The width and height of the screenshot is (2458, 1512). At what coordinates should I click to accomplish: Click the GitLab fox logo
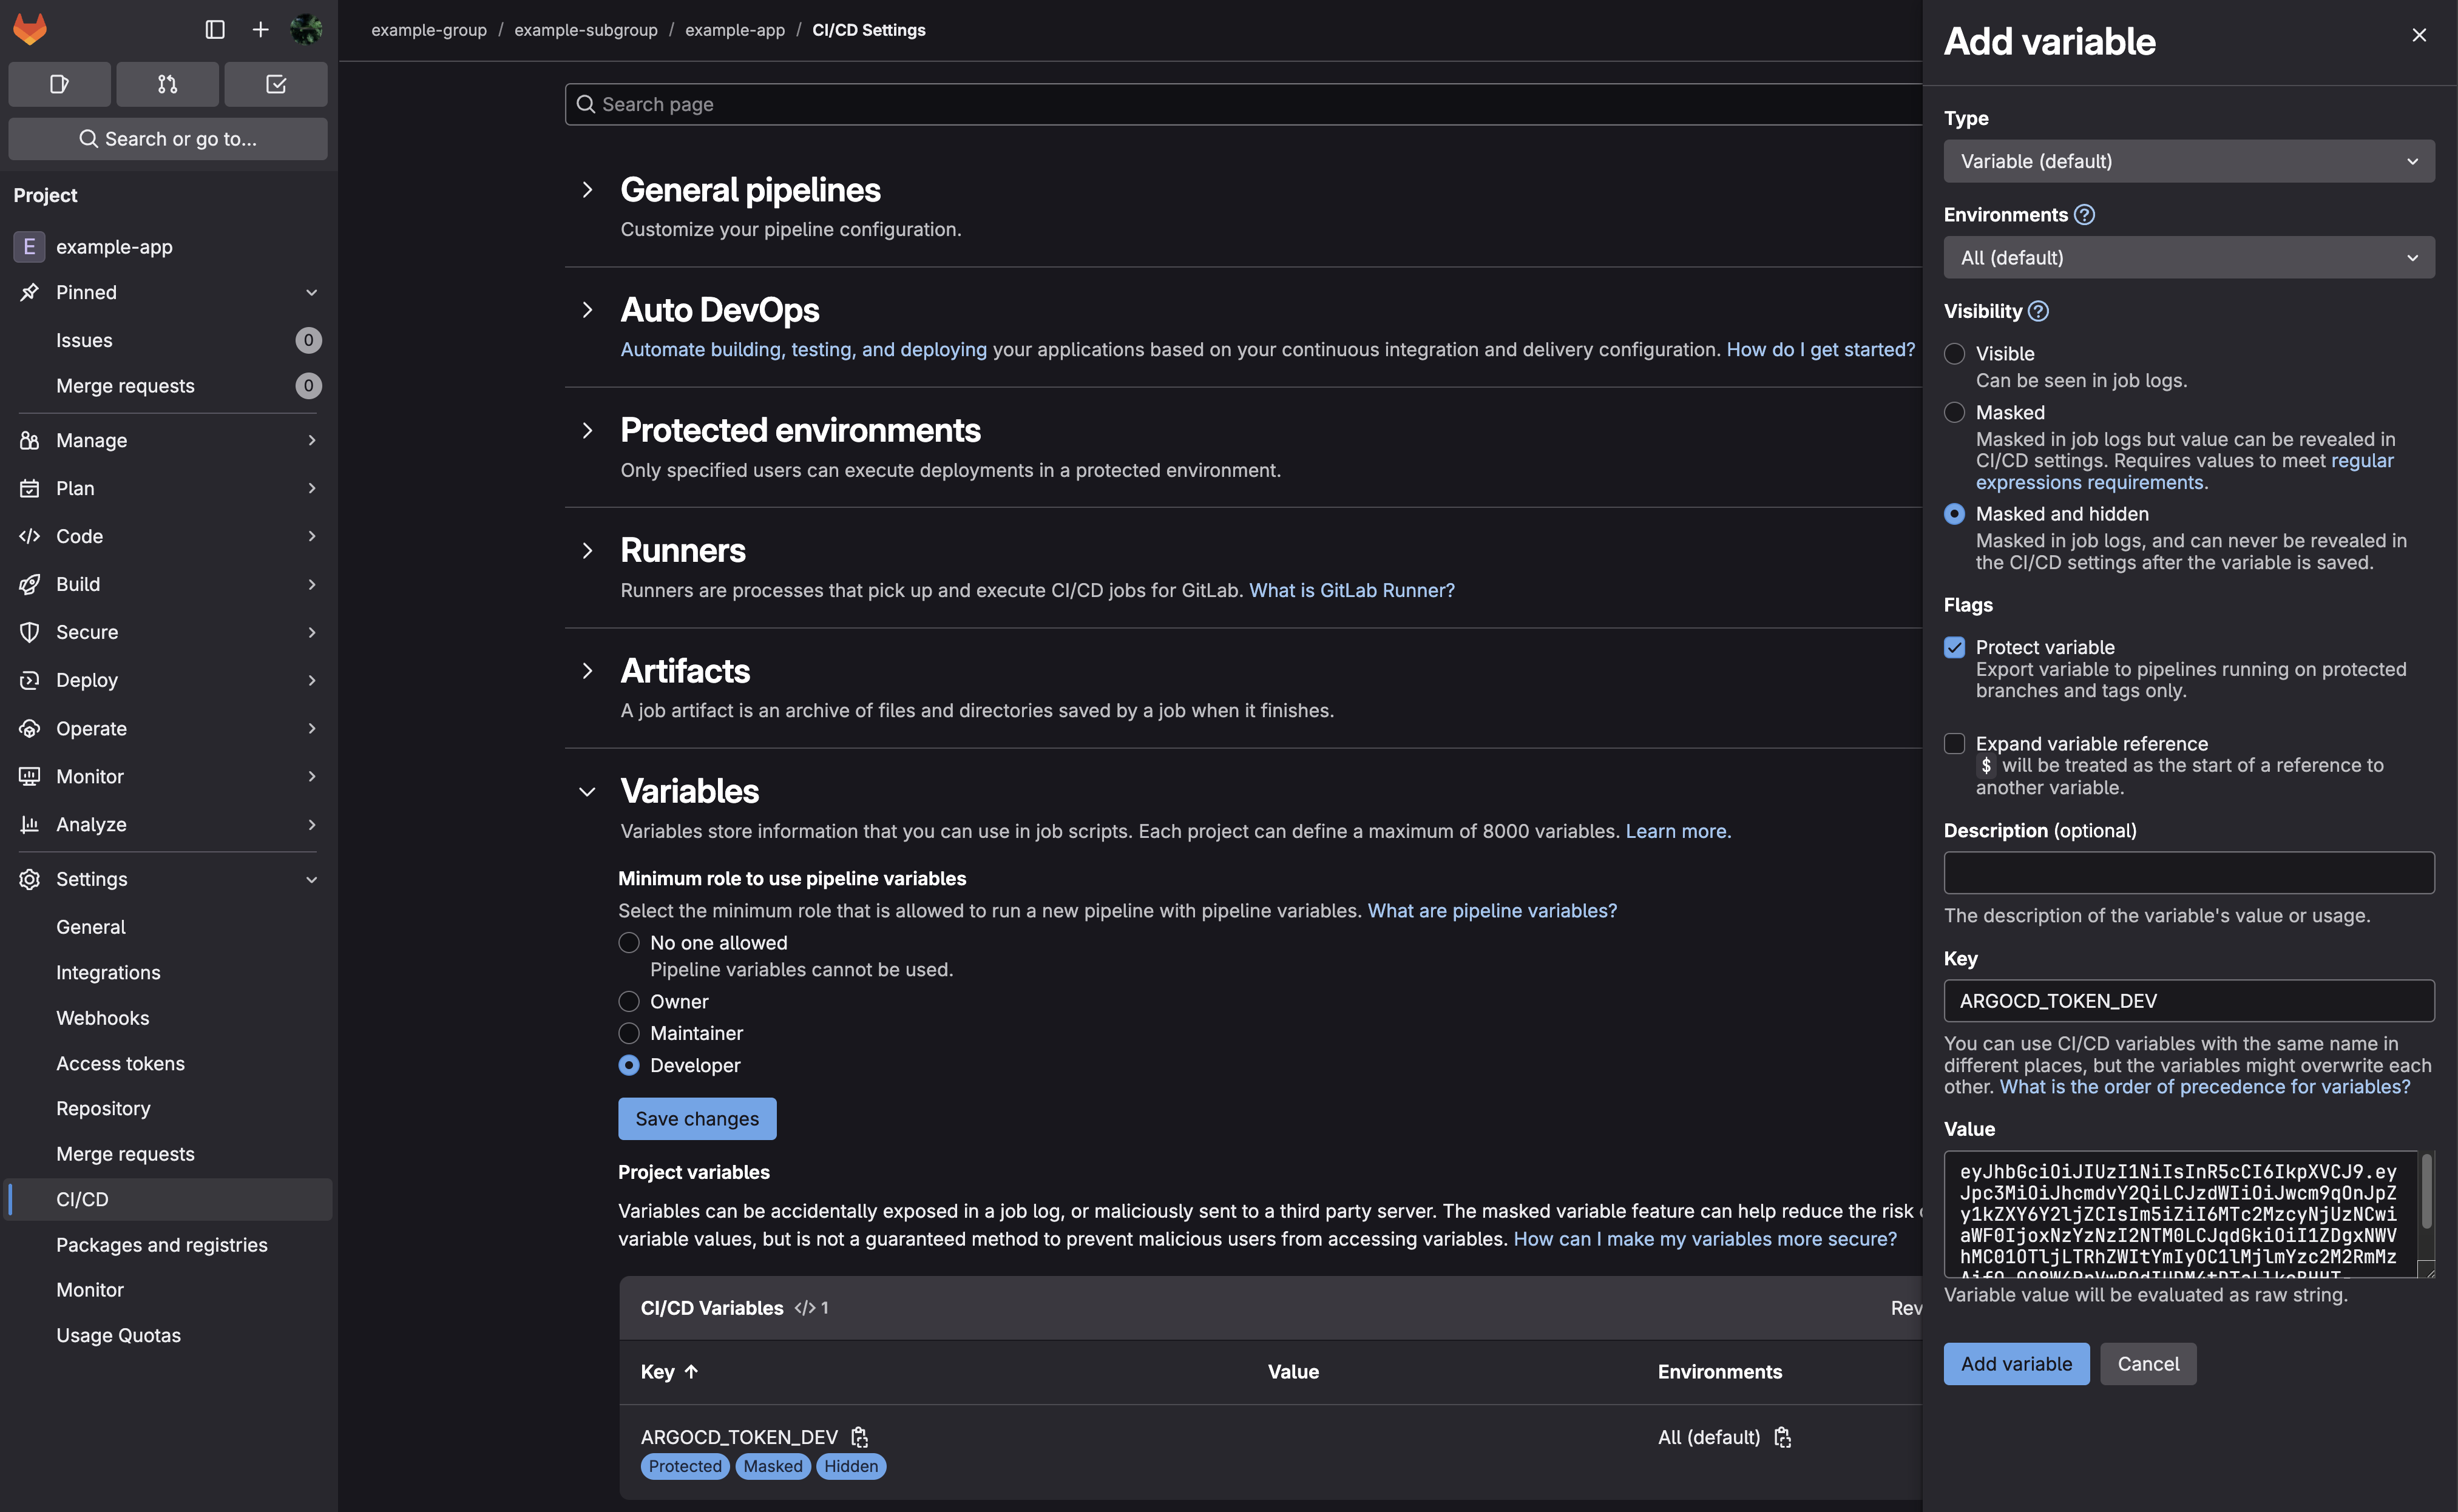tap(30, 29)
